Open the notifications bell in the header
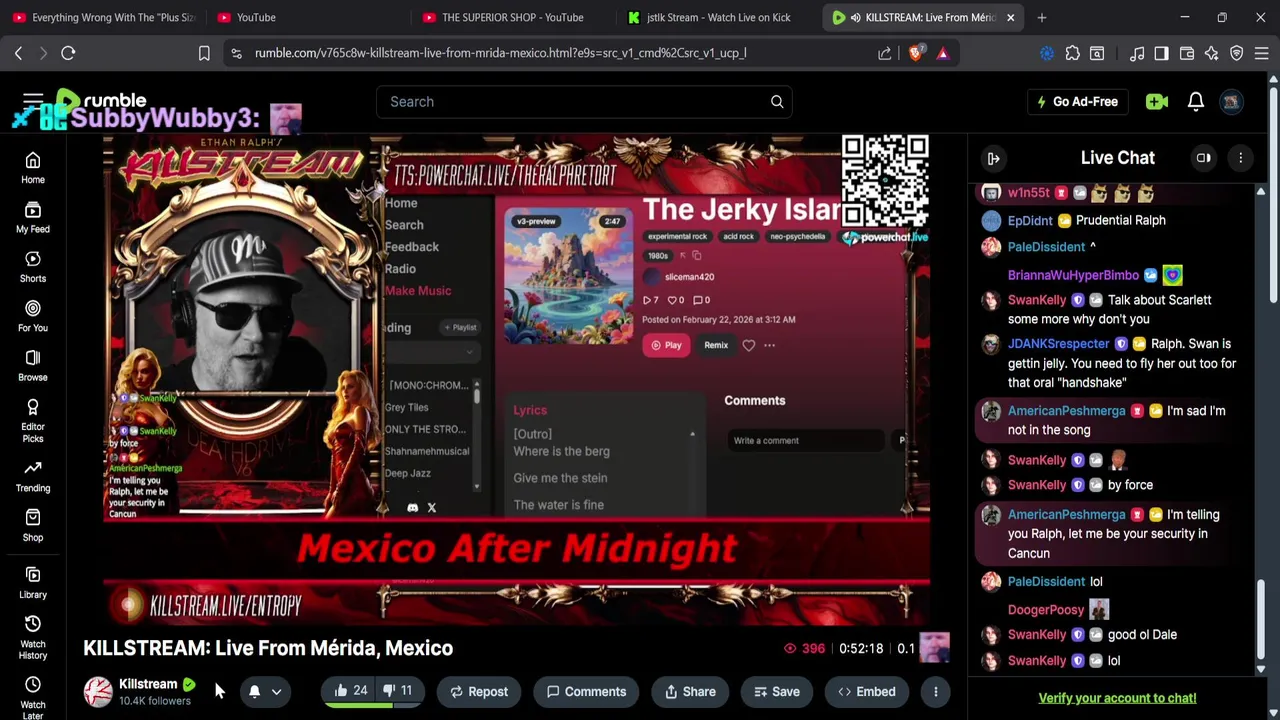The height and width of the screenshot is (720, 1280). pos(1196,101)
